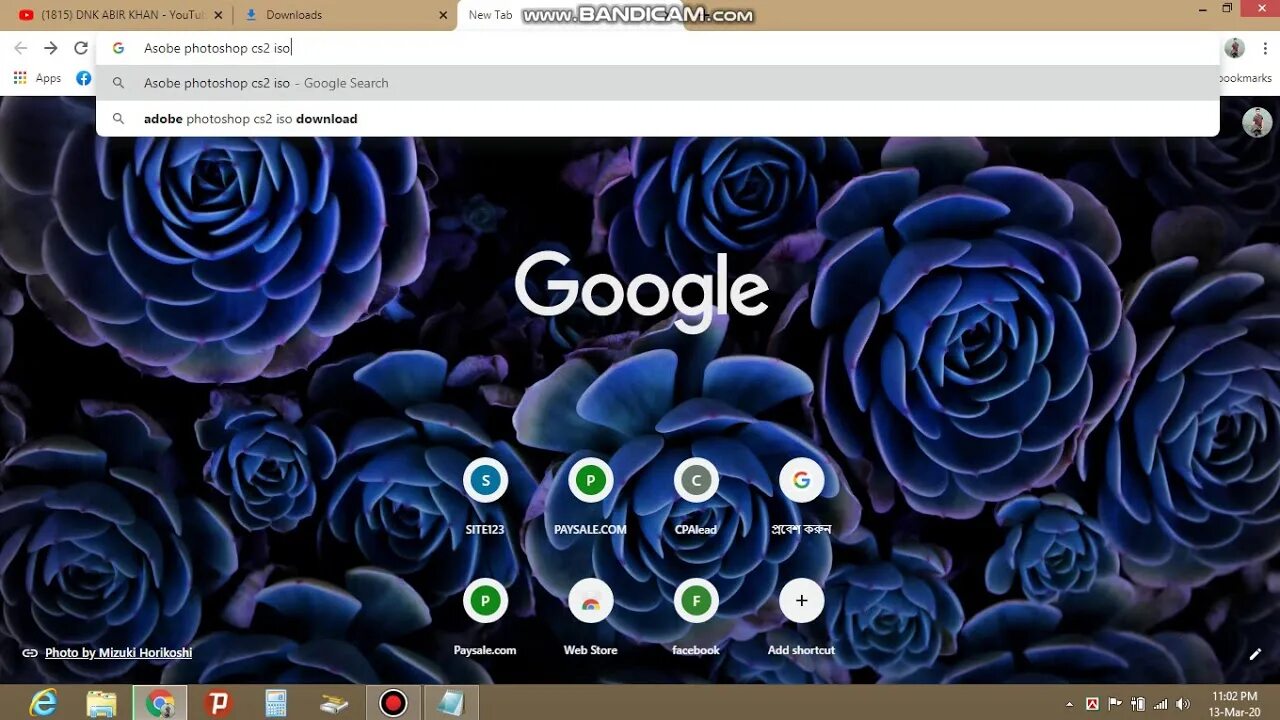The image size is (1280, 720).
Task: Open the notepad-style app on taskbar
Action: pyautogui.click(x=451, y=703)
